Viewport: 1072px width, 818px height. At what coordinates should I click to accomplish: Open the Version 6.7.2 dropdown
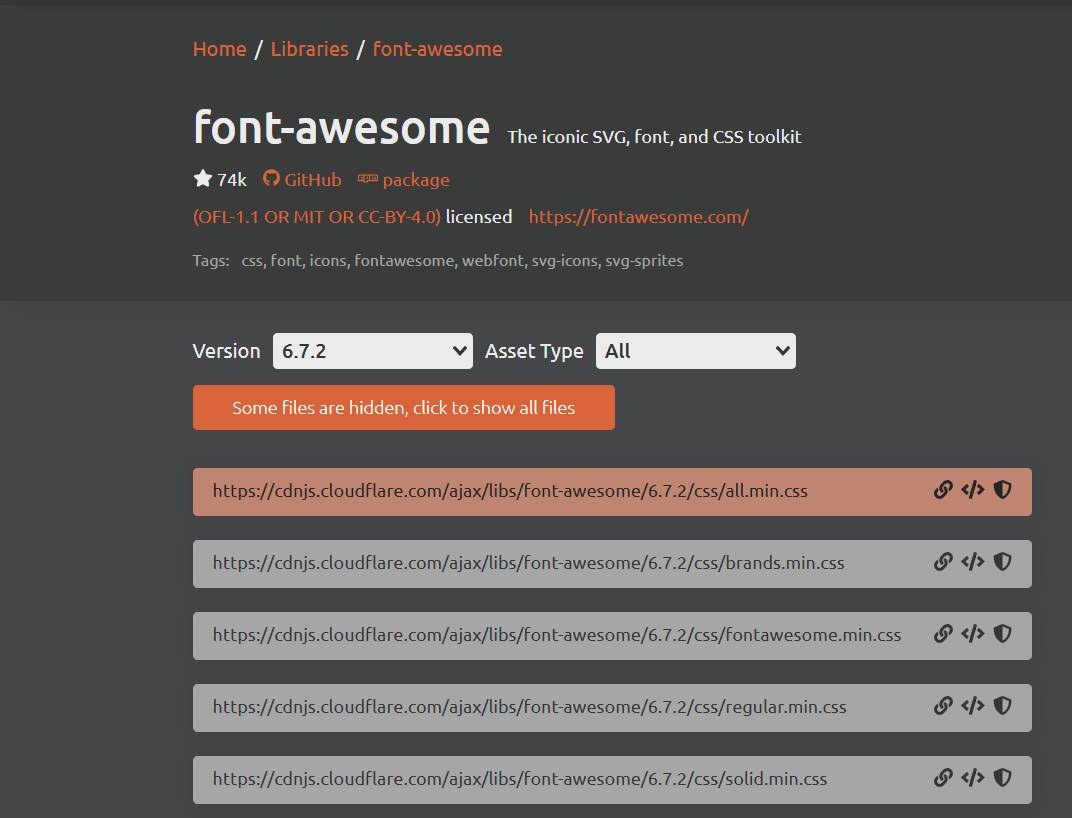[x=373, y=351]
